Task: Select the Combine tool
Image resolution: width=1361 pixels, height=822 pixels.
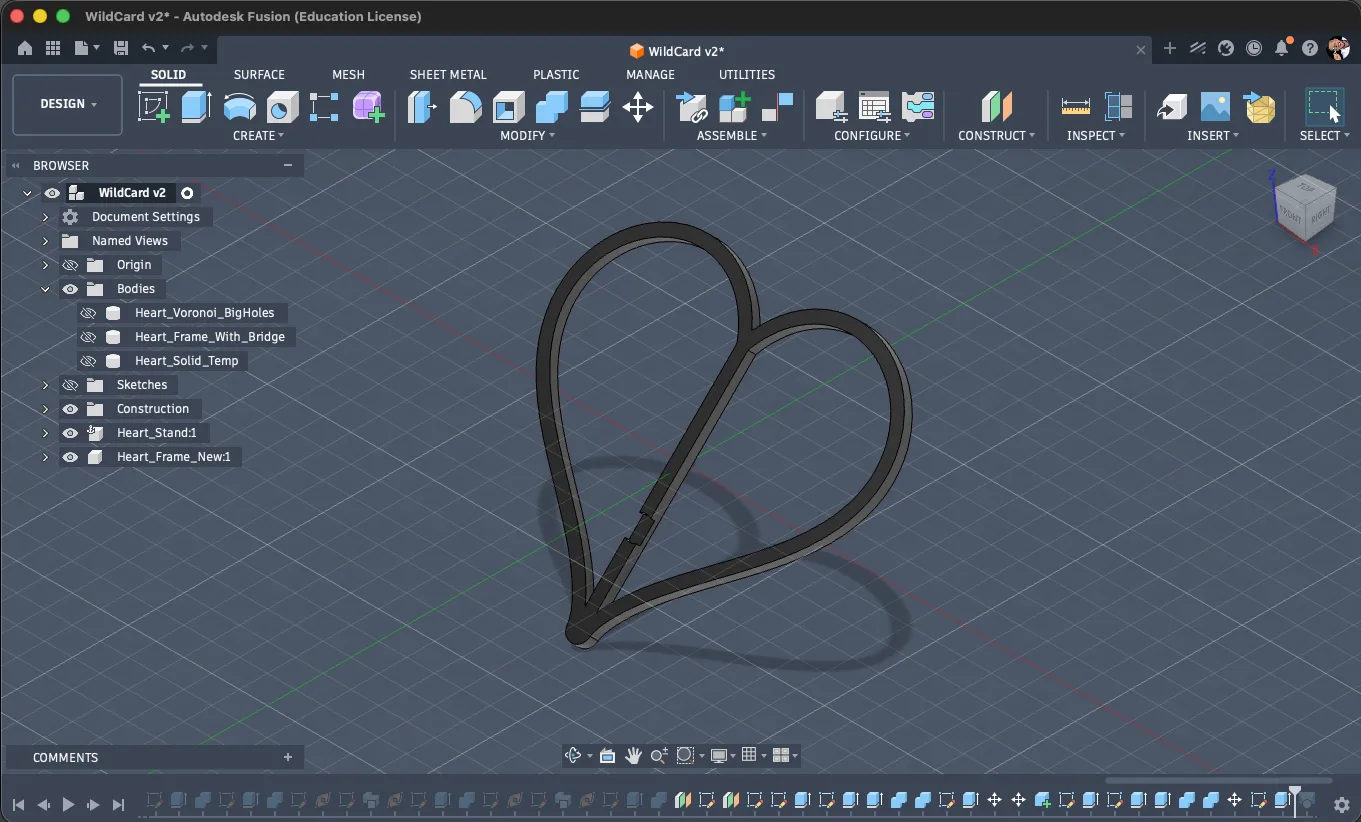Action: point(551,106)
